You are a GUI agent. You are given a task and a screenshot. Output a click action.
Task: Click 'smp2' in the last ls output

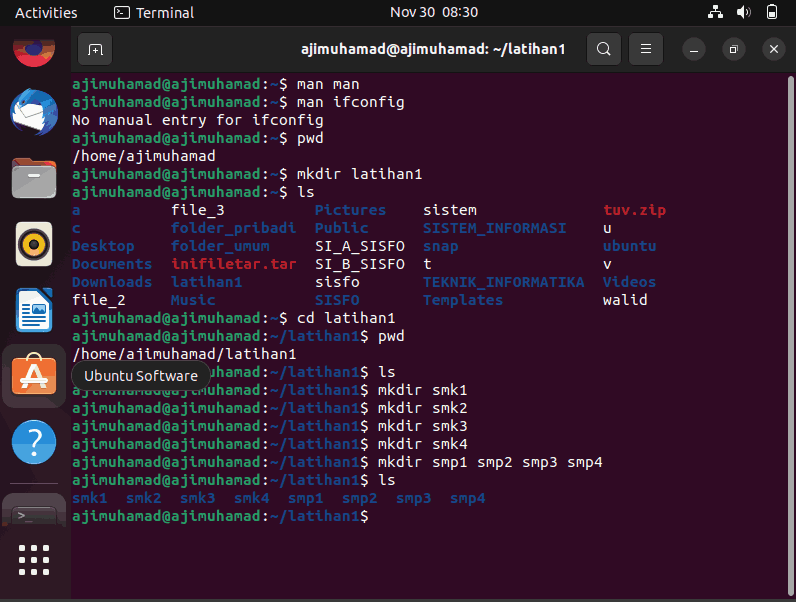click(360, 498)
